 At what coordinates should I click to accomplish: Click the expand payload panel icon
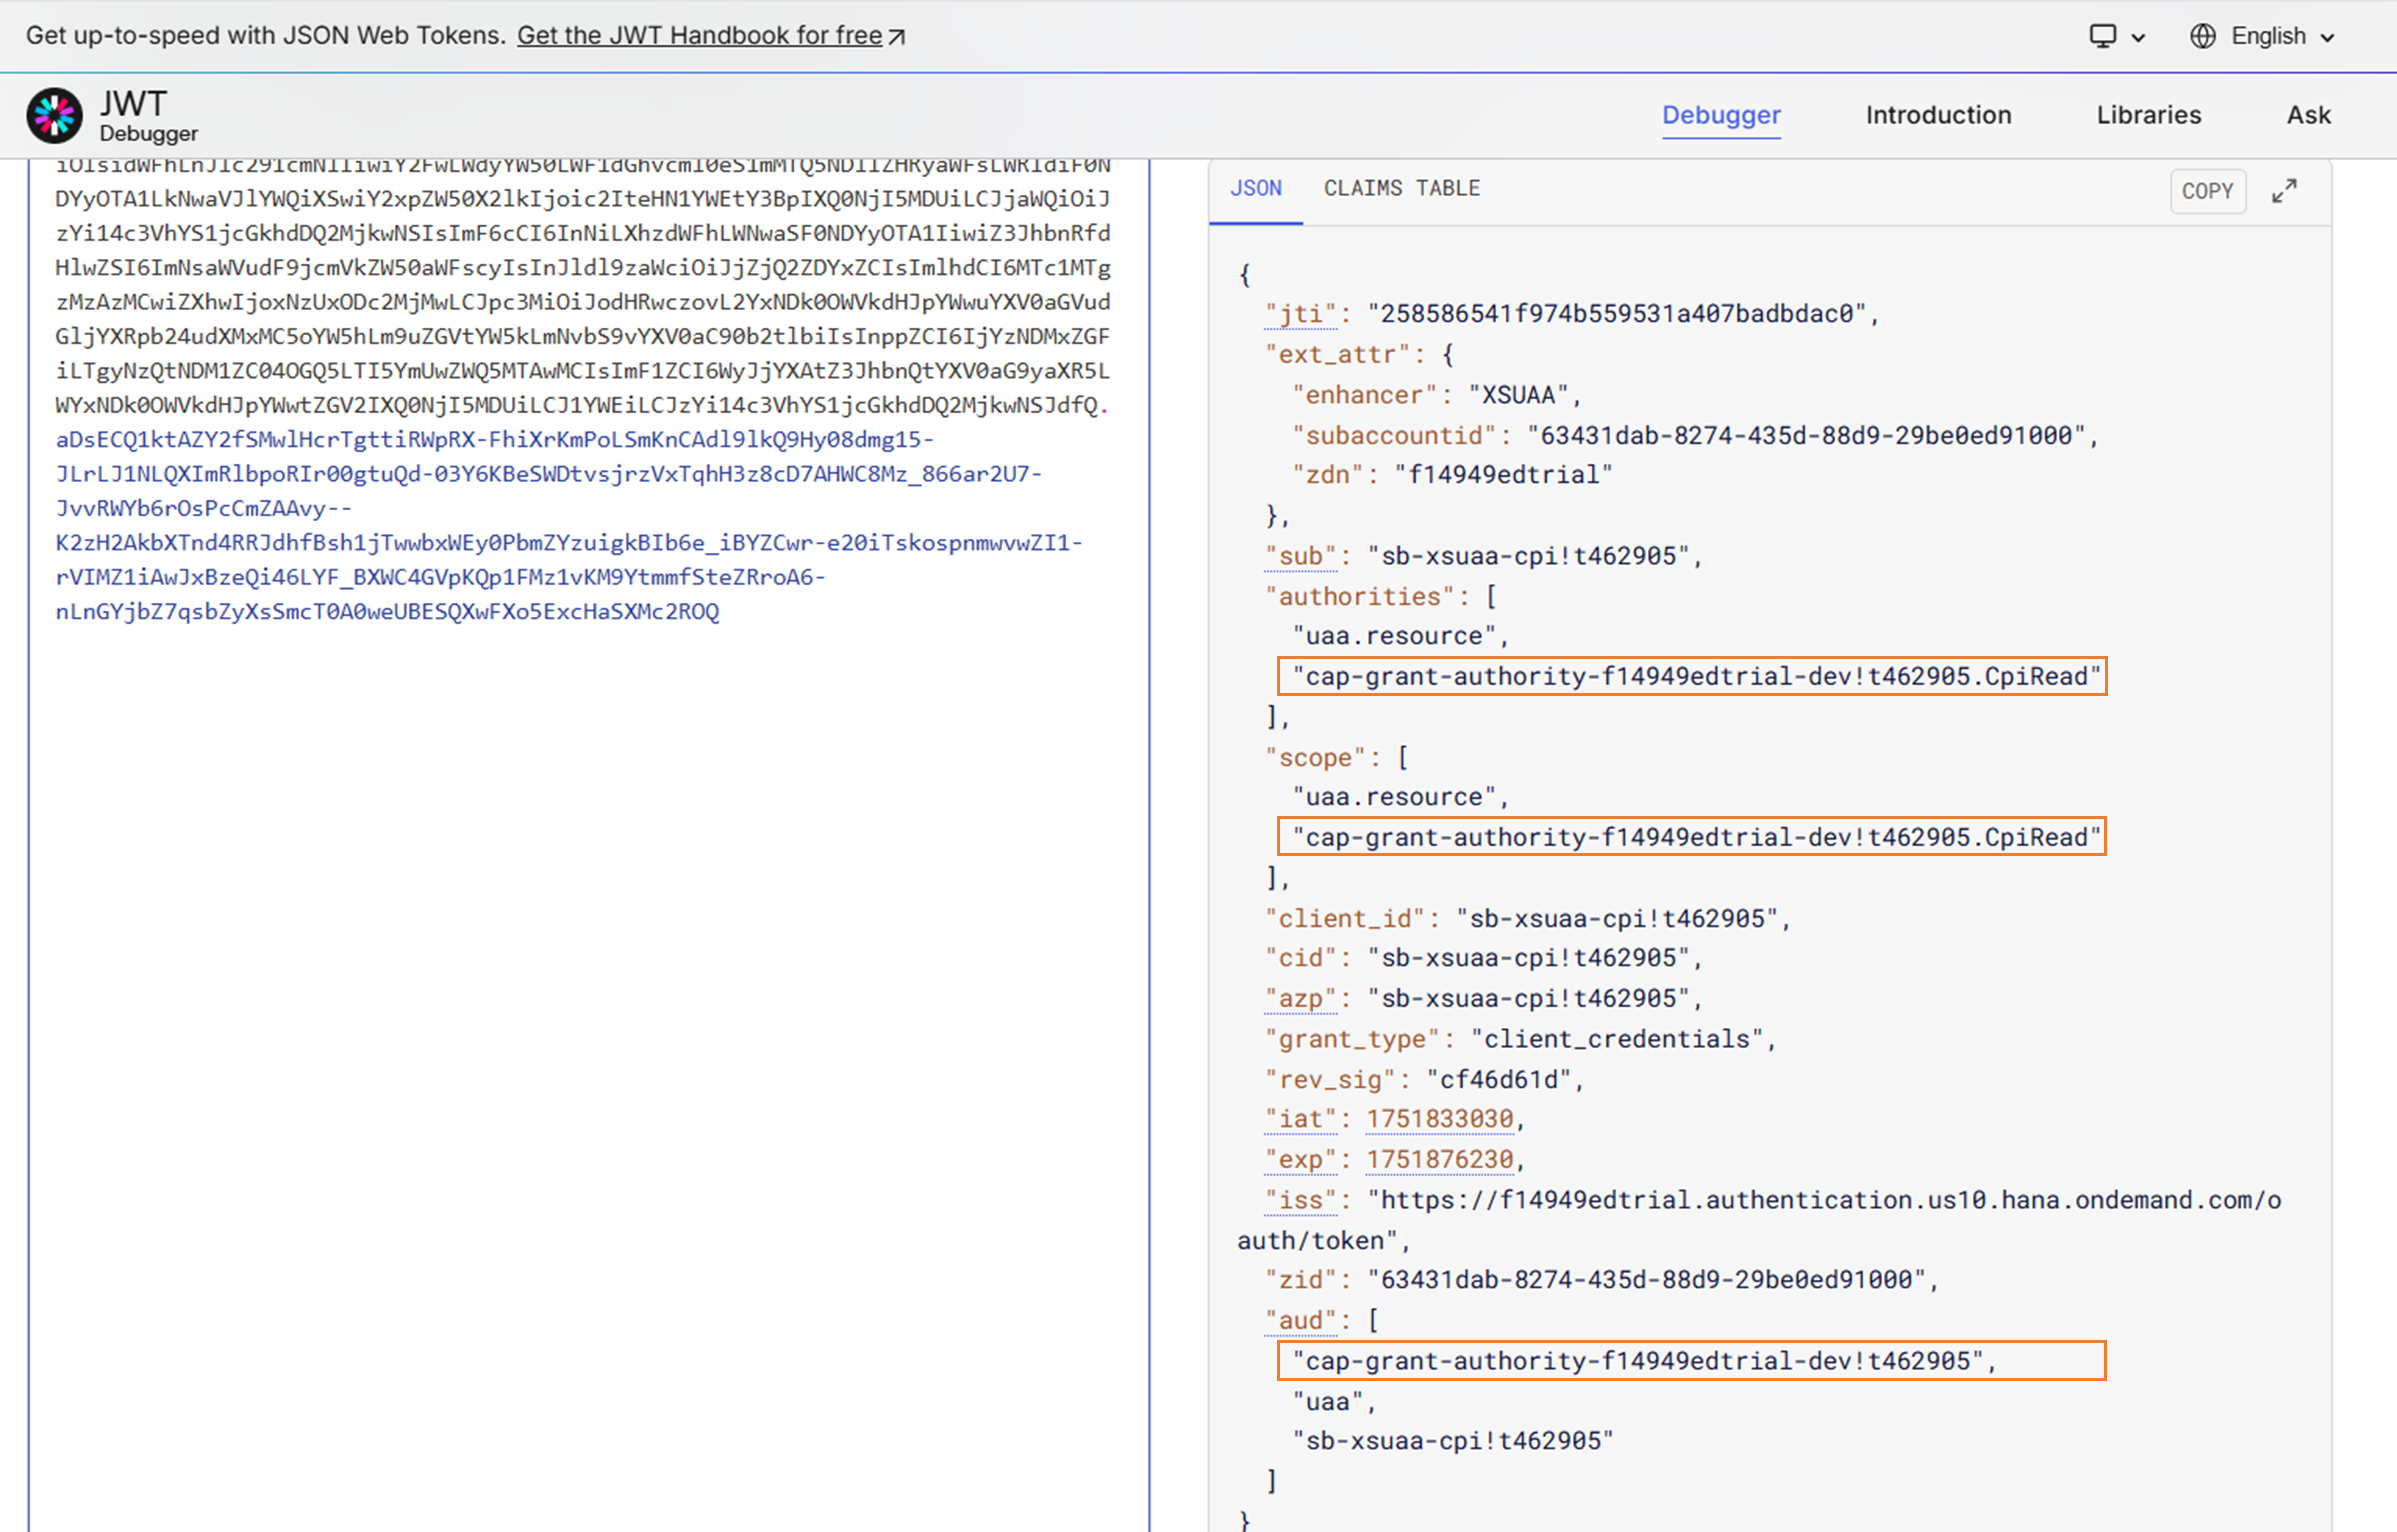click(x=2284, y=191)
